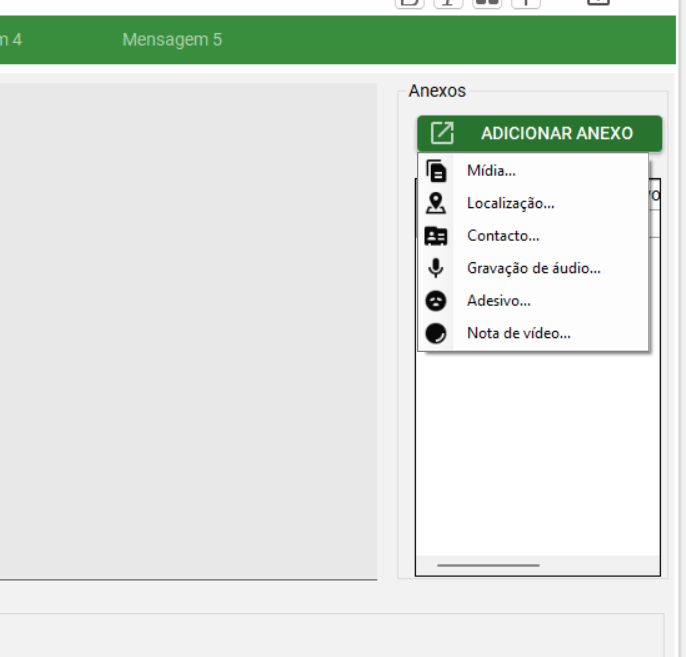This screenshot has width=686, height=657.
Task: Choose the "Mídia..." menu entry text
Action: (491, 171)
